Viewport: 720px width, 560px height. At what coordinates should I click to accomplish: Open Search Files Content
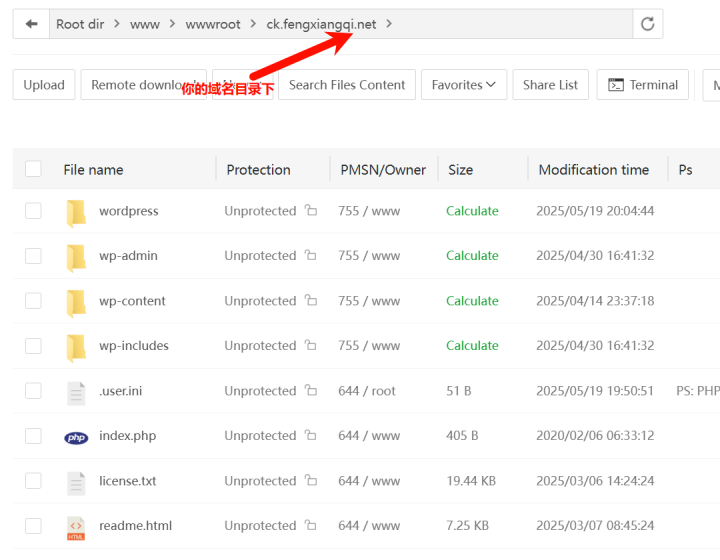coord(347,84)
